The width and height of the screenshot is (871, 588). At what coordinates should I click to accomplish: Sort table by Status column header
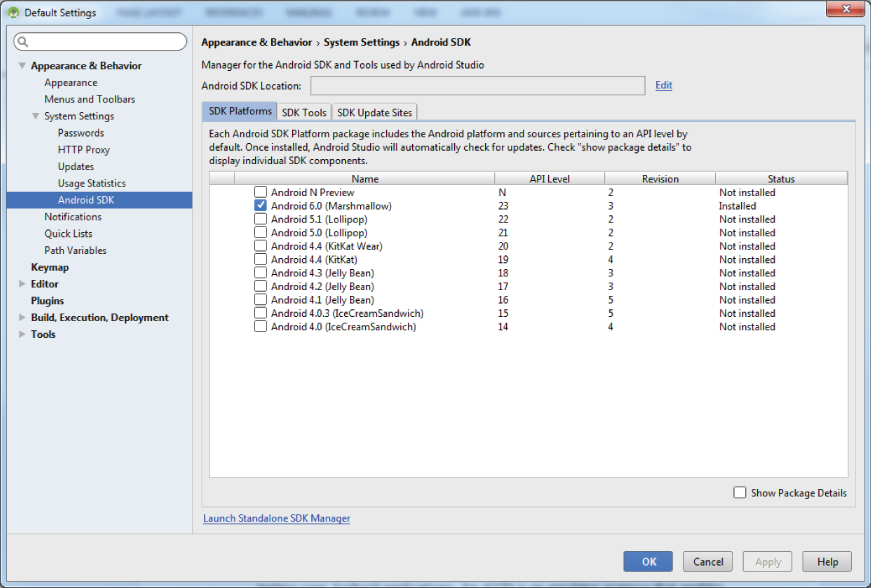point(781,179)
